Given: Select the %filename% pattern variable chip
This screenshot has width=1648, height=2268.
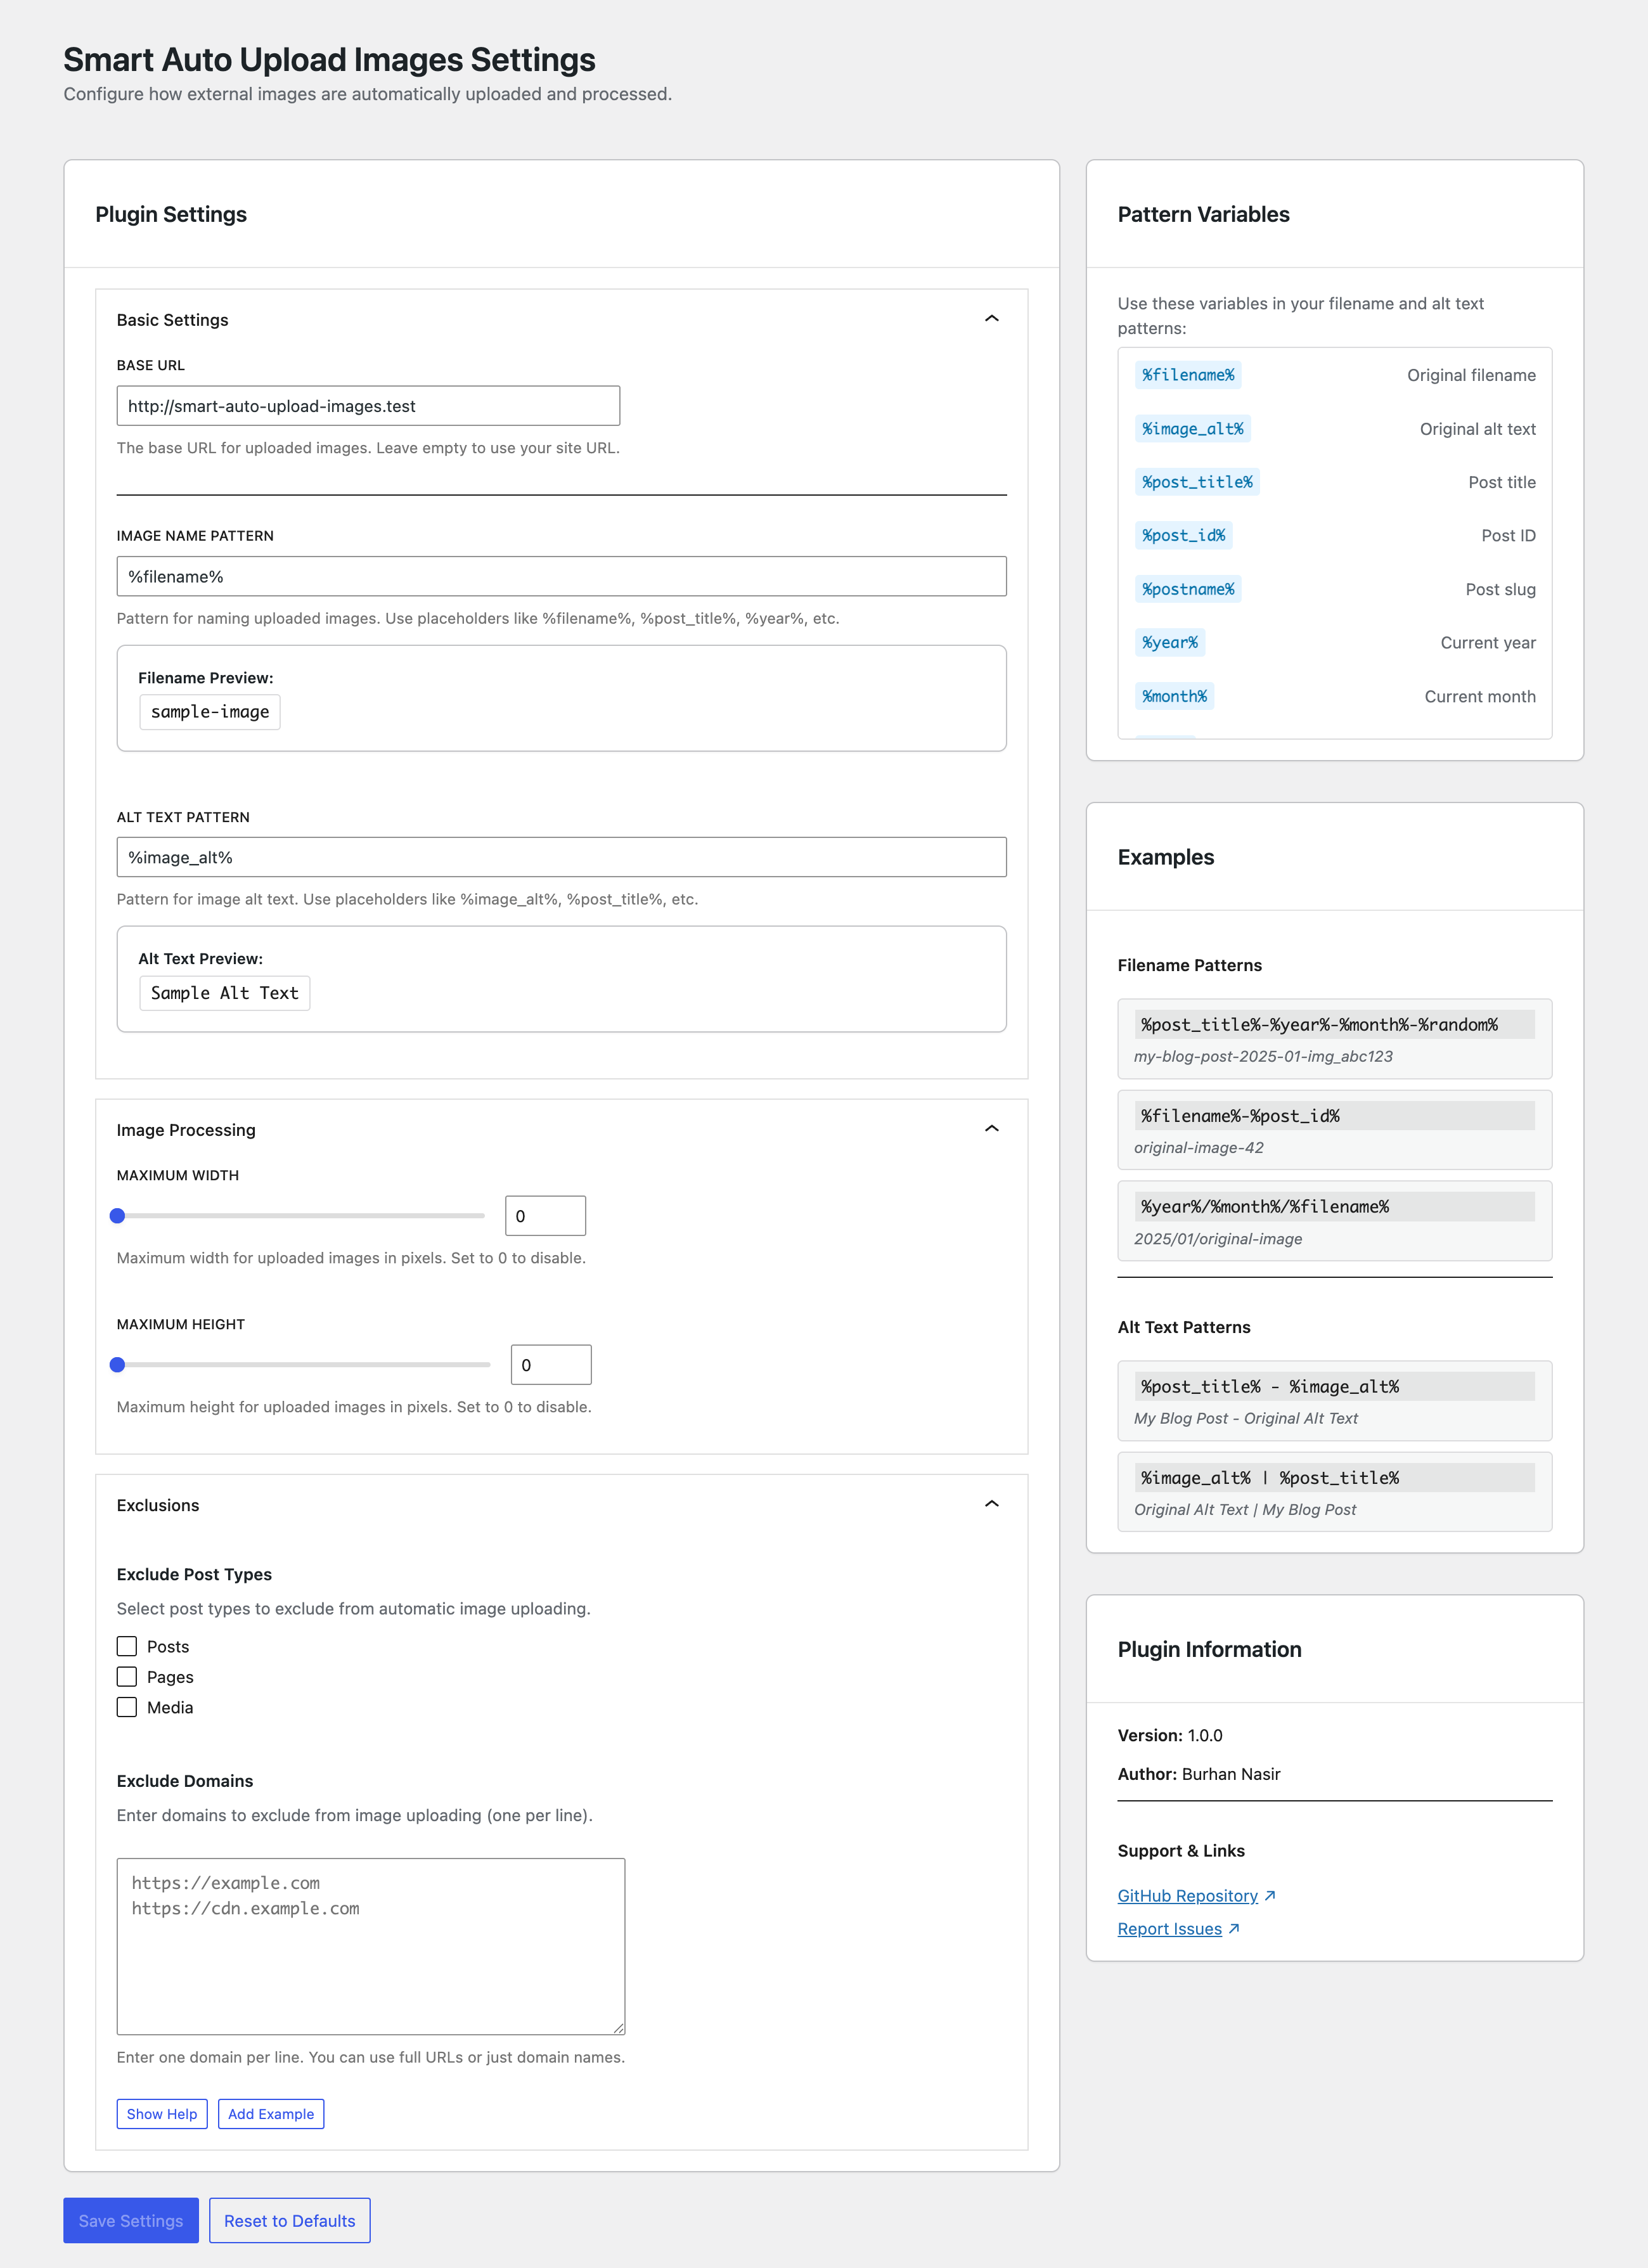Looking at the screenshot, I should (1188, 374).
